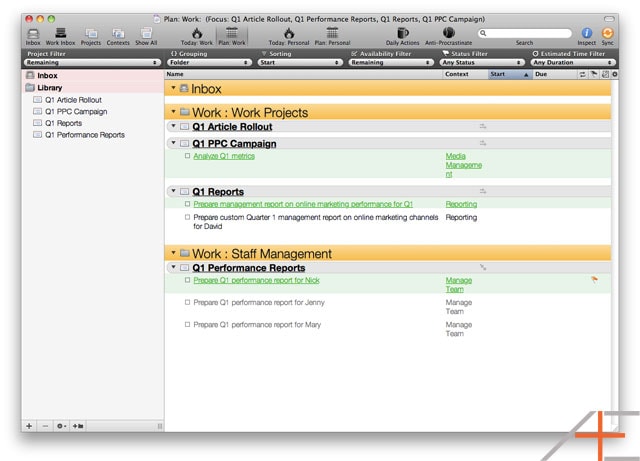Click the add folder button in sidebar
The width and height of the screenshot is (640, 461).
coord(78,426)
